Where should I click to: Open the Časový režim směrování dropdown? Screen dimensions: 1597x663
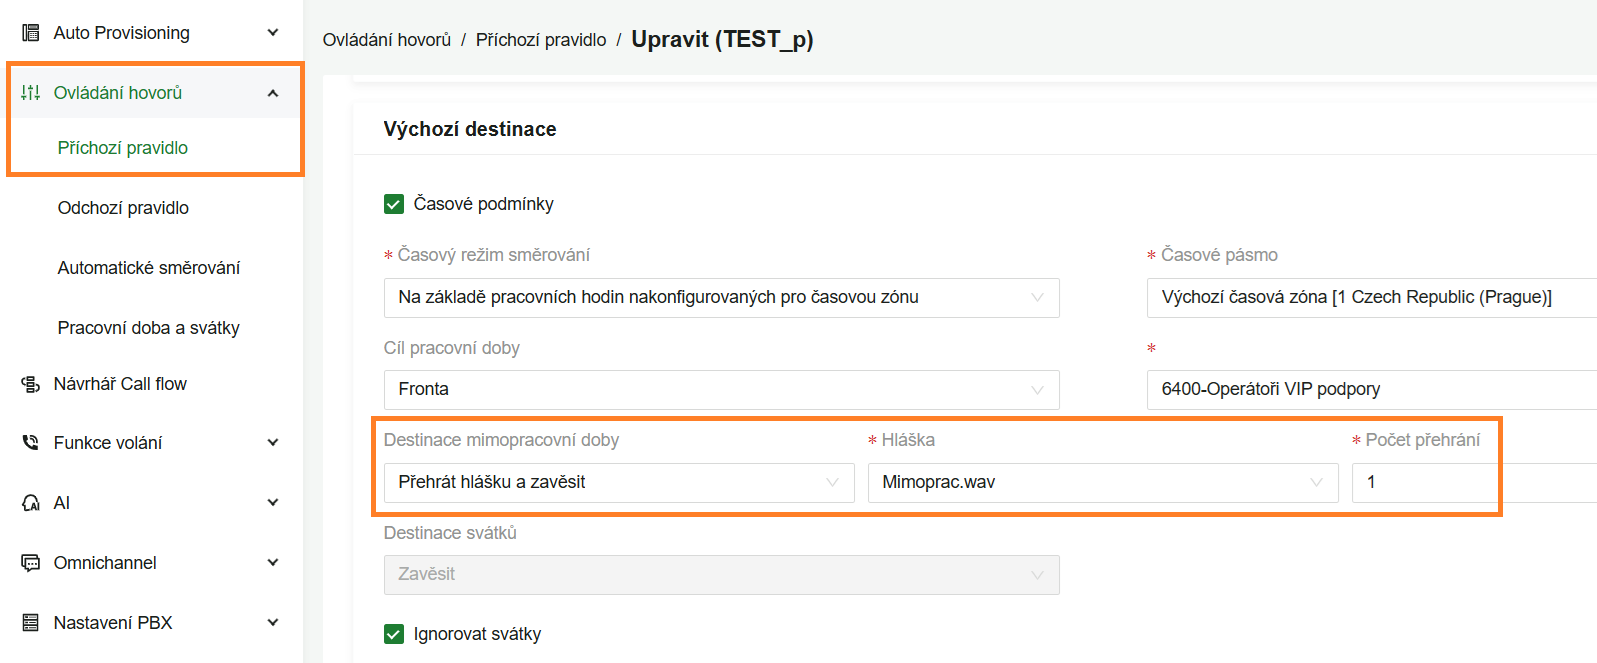(720, 298)
